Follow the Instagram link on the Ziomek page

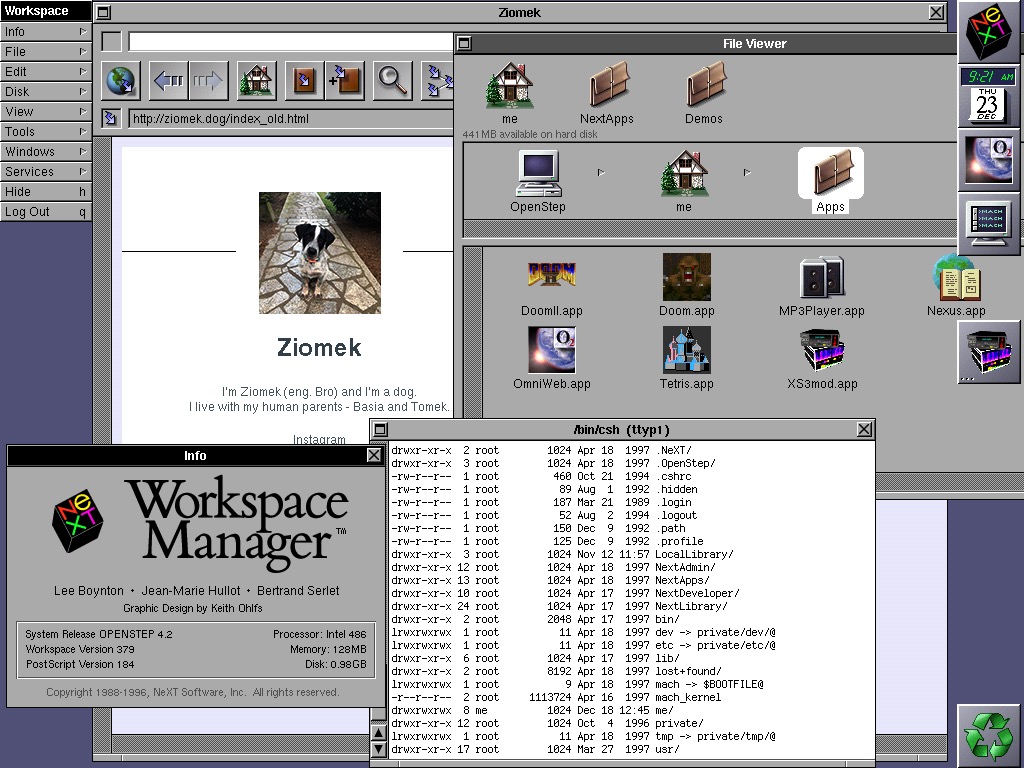pos(319,440)
